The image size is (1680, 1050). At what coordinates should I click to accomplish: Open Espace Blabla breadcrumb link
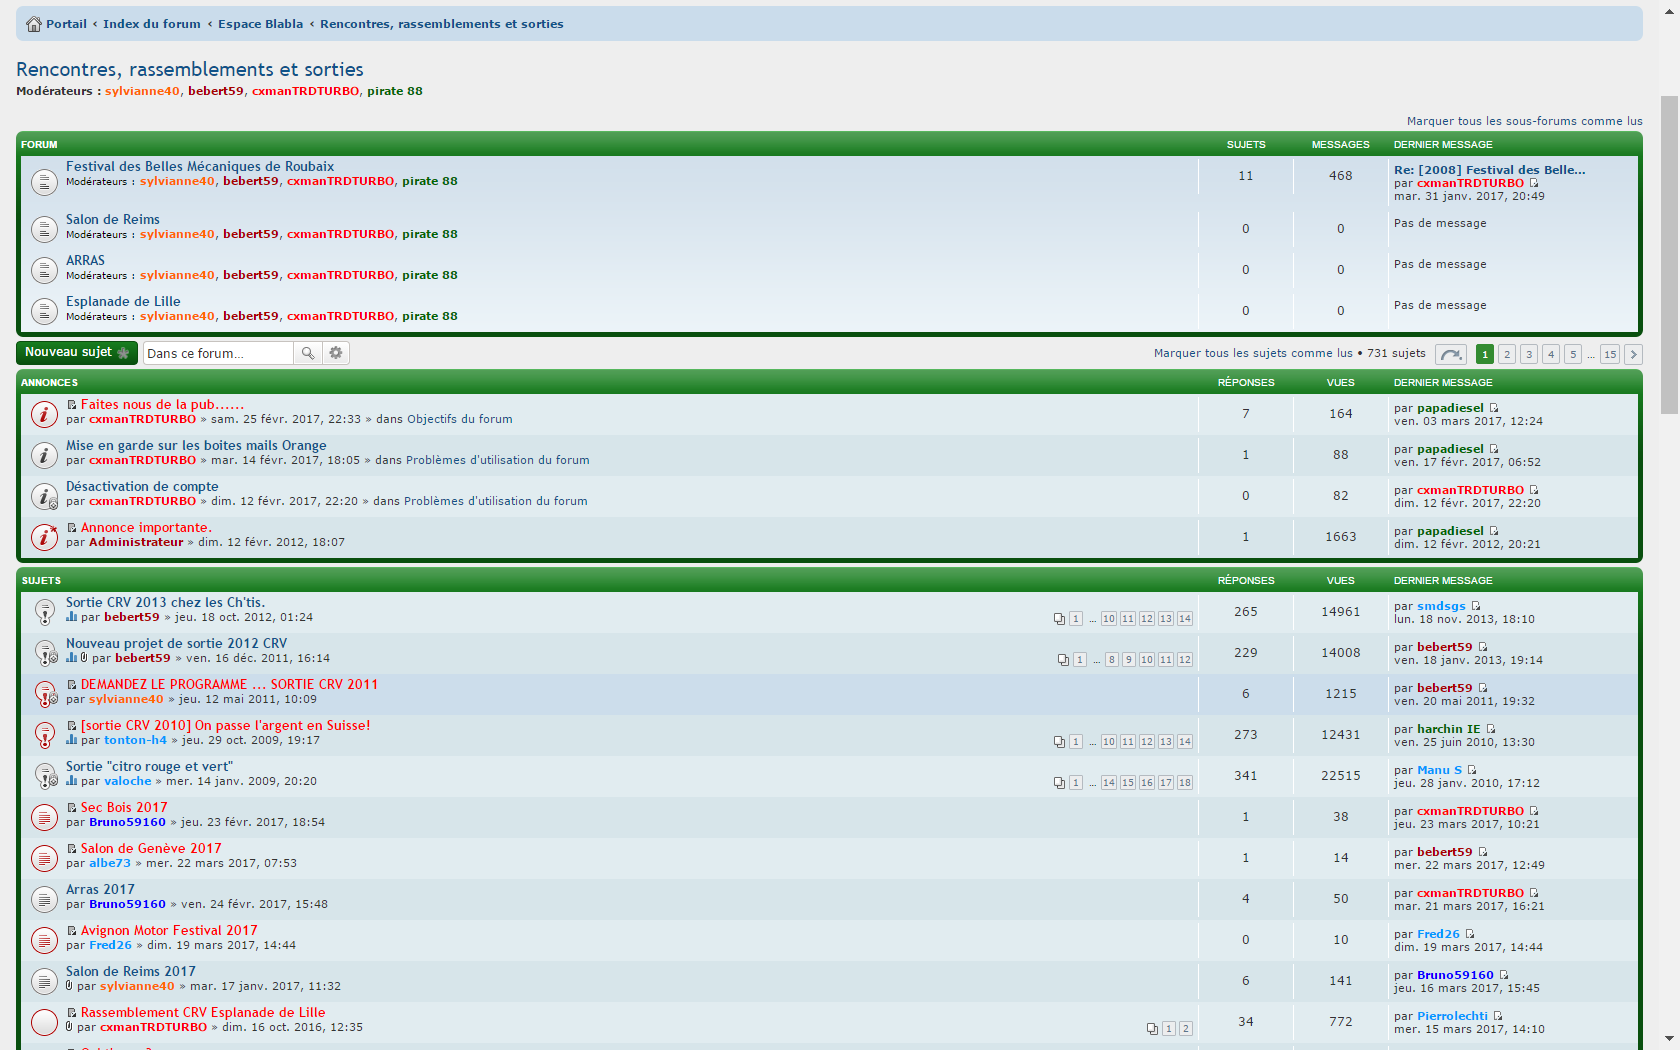click(261, 24)
